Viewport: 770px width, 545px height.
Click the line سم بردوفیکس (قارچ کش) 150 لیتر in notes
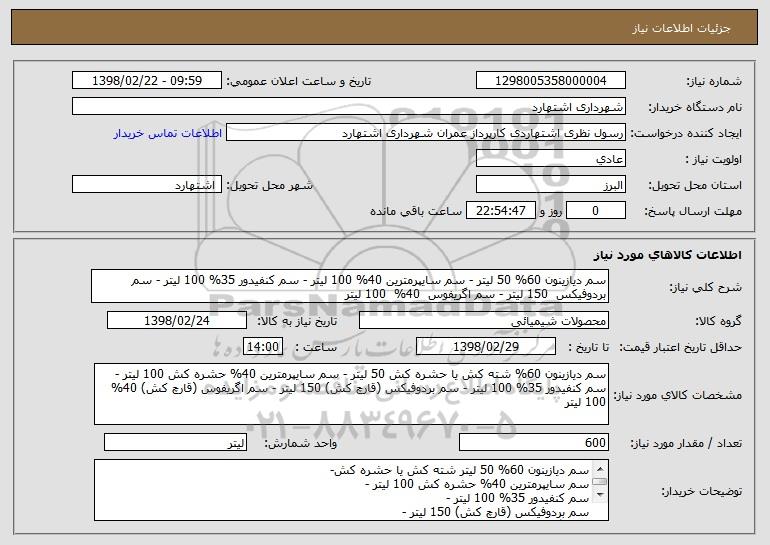(x=495, y=512)
